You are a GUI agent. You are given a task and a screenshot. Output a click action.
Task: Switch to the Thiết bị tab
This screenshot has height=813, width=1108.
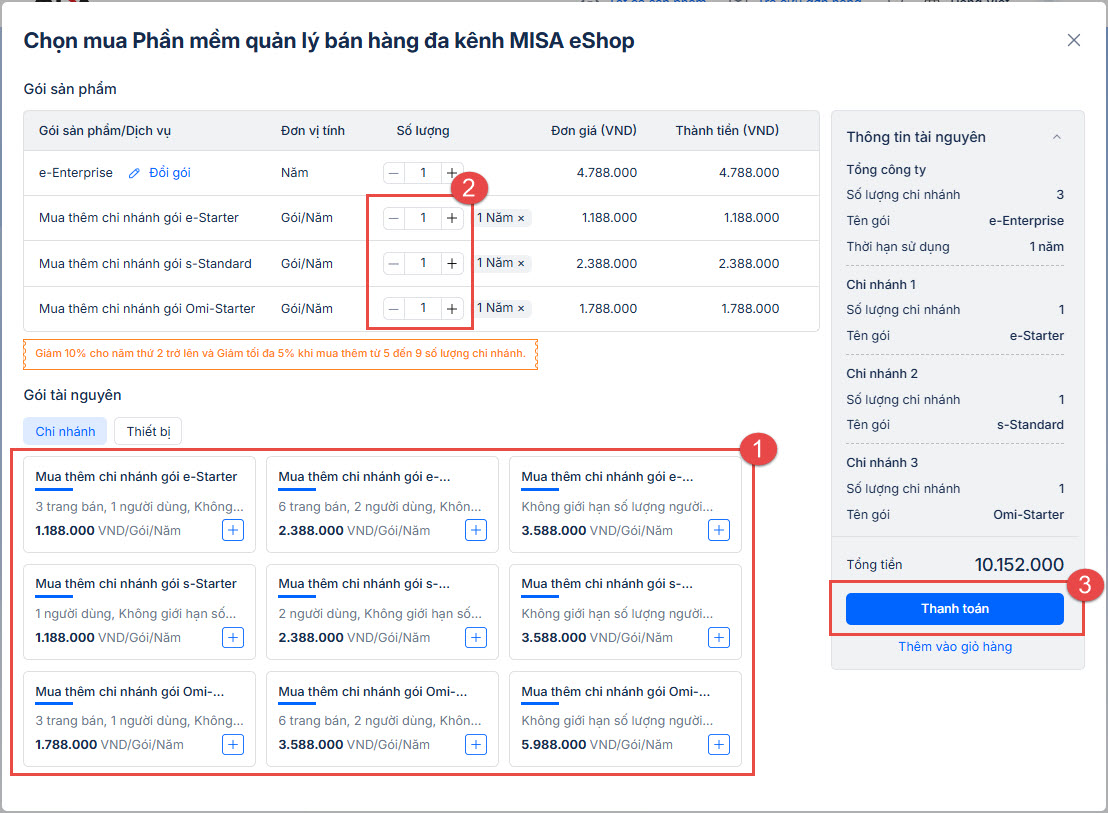click(148, 432)
